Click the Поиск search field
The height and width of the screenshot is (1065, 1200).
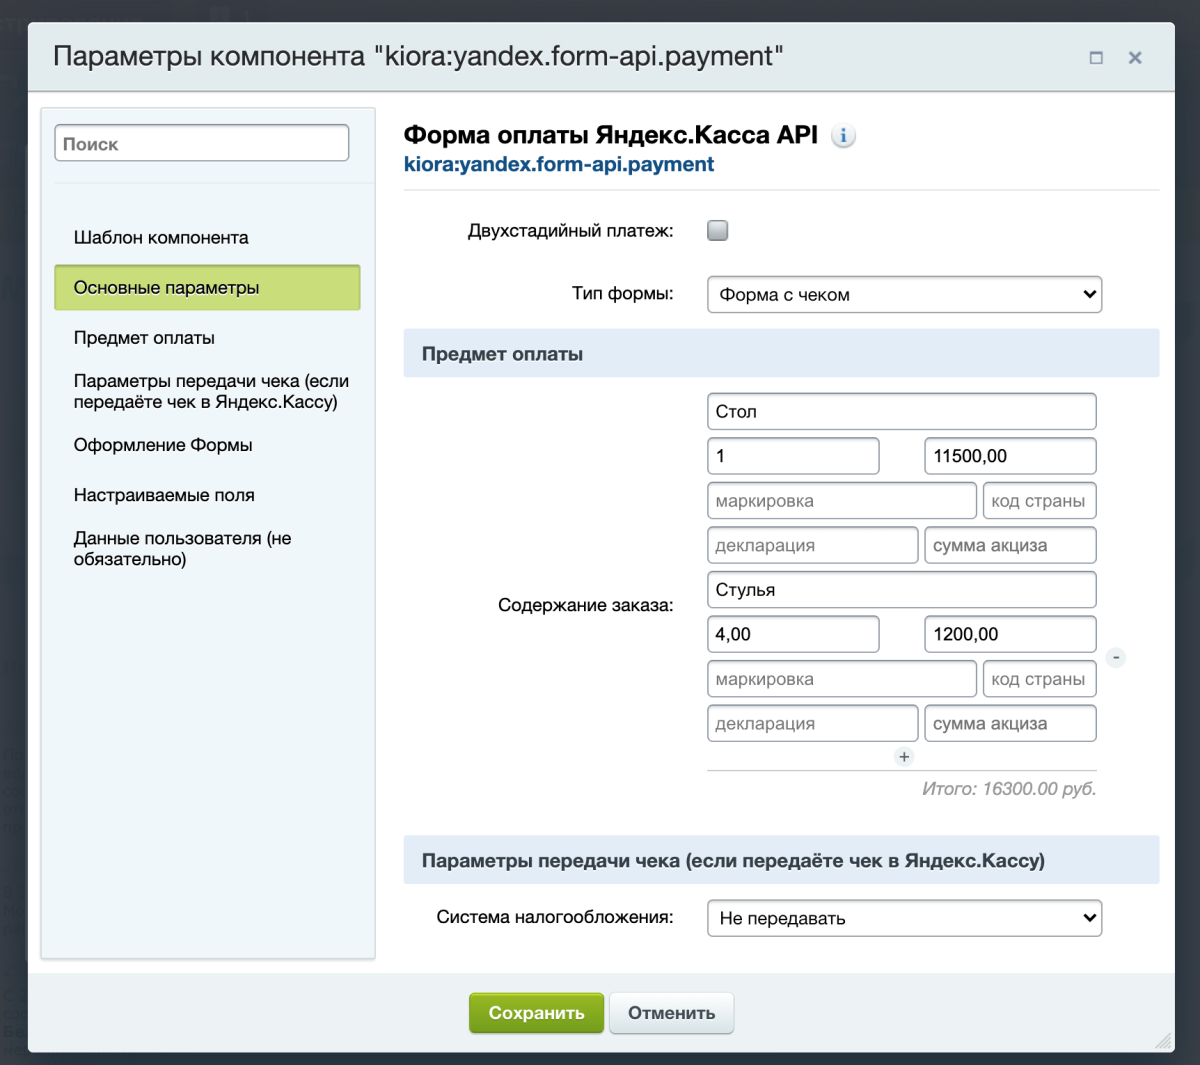(201, 143)
